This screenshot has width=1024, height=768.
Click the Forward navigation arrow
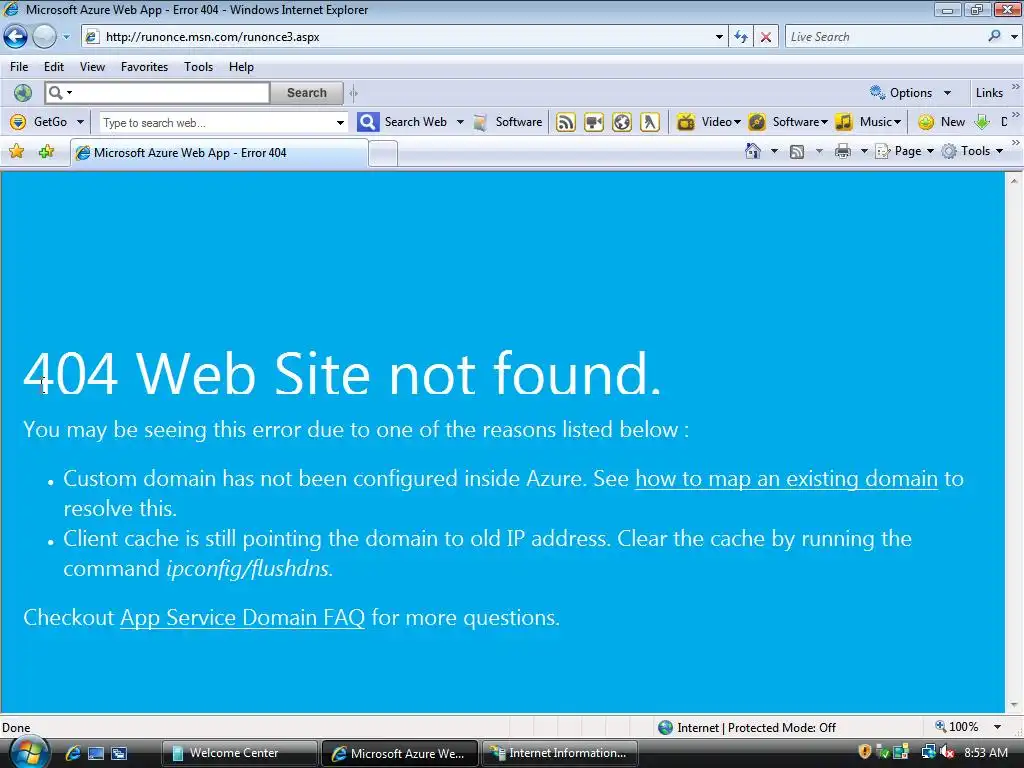coord(44,37)
